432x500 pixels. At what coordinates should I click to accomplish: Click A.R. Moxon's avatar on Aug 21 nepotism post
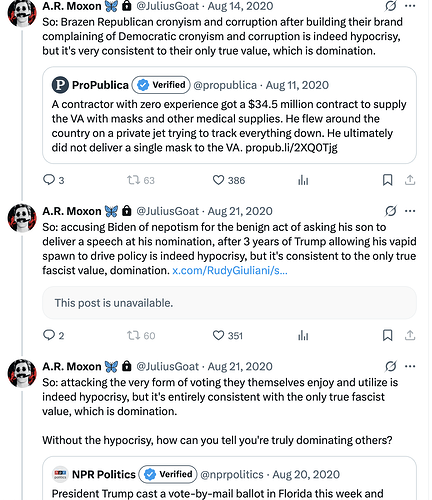22,218
